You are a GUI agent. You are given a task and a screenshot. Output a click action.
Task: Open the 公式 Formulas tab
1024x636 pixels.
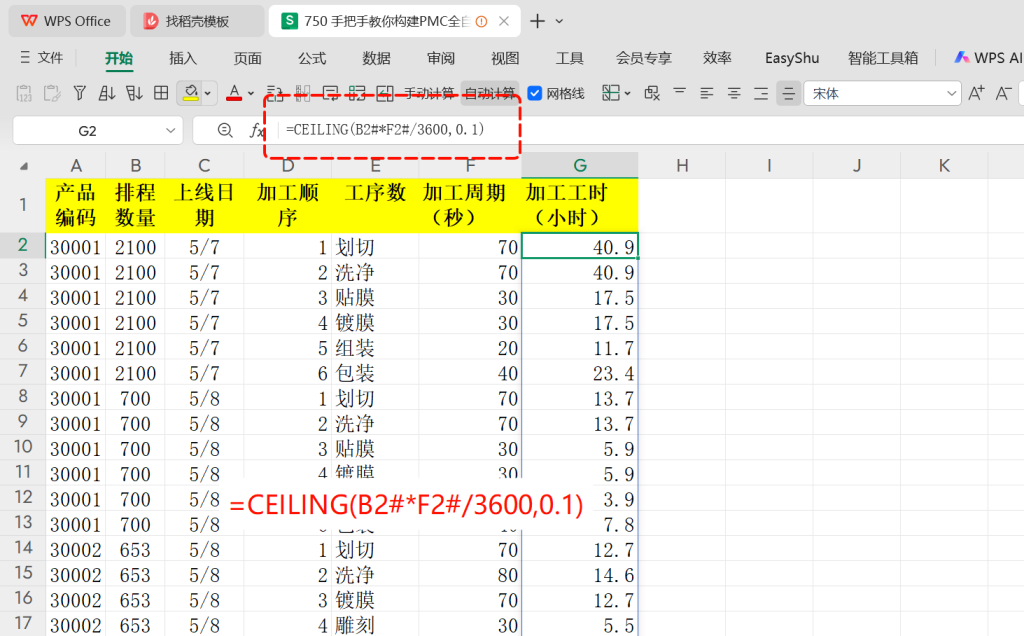pos(312,58)
